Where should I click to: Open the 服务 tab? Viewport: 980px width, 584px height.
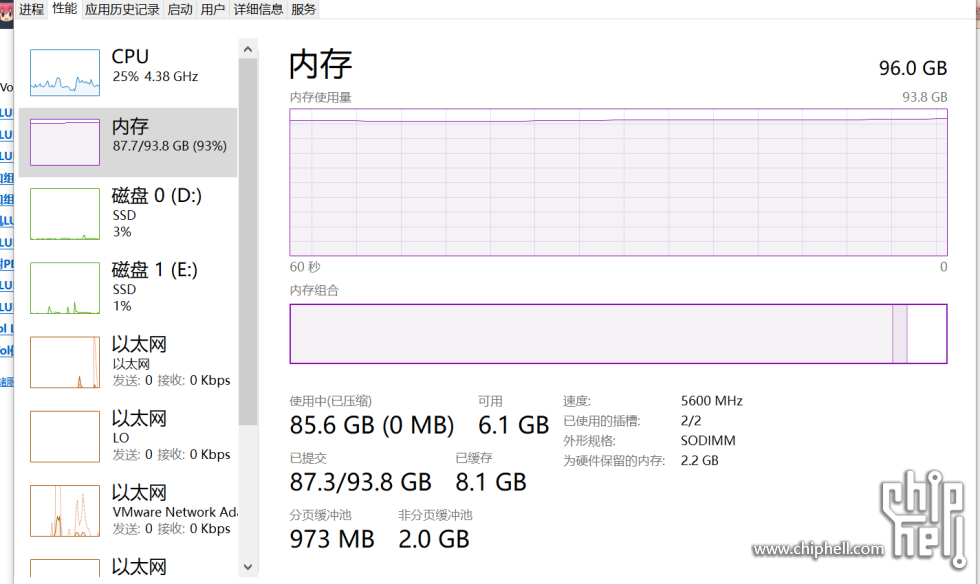304,9
